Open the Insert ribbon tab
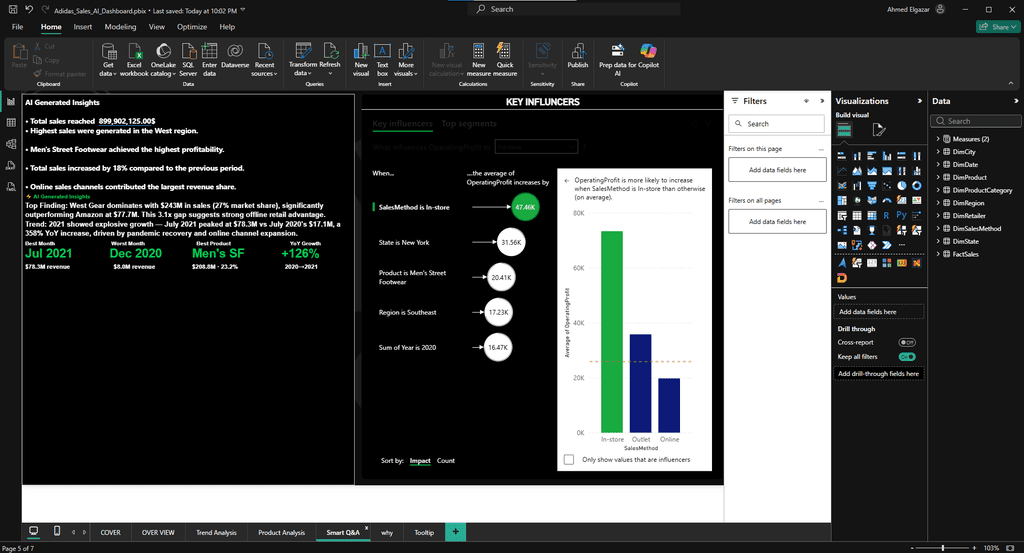 82,27
